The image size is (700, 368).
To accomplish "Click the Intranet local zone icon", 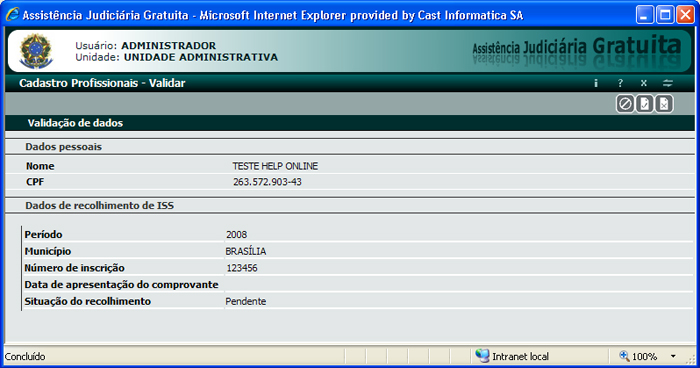I will coord(482,356).
